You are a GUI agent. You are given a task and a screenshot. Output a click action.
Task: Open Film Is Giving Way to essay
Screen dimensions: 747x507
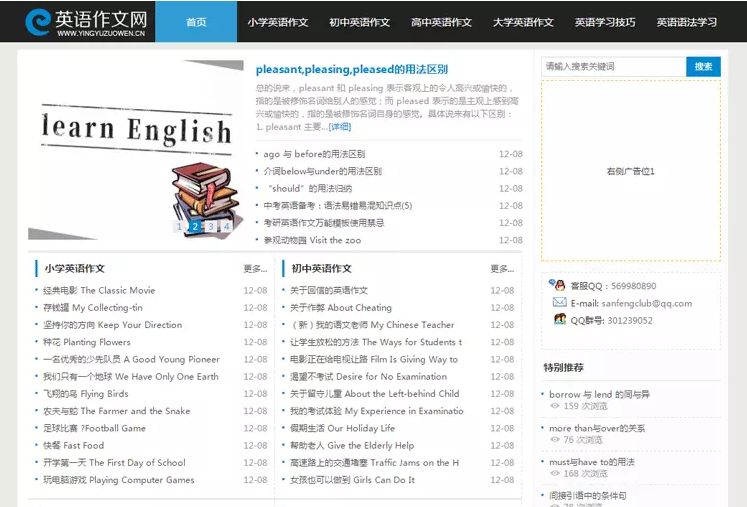pyautogui.click(x=374, y=359)
